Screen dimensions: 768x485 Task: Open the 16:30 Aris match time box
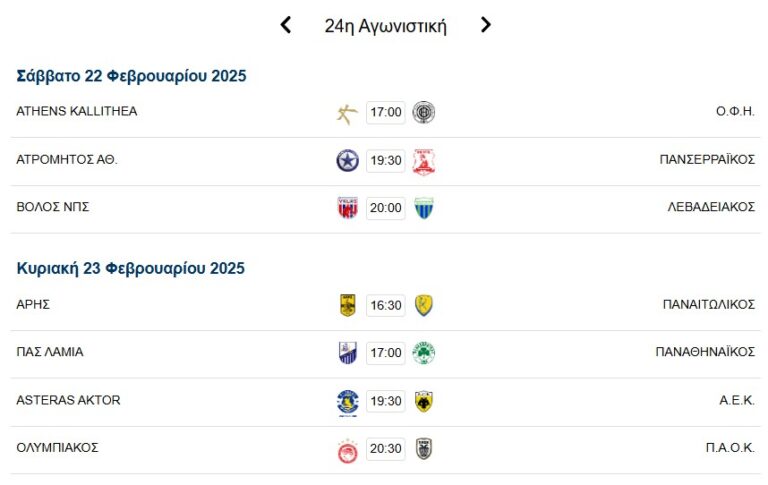point(385,305)
